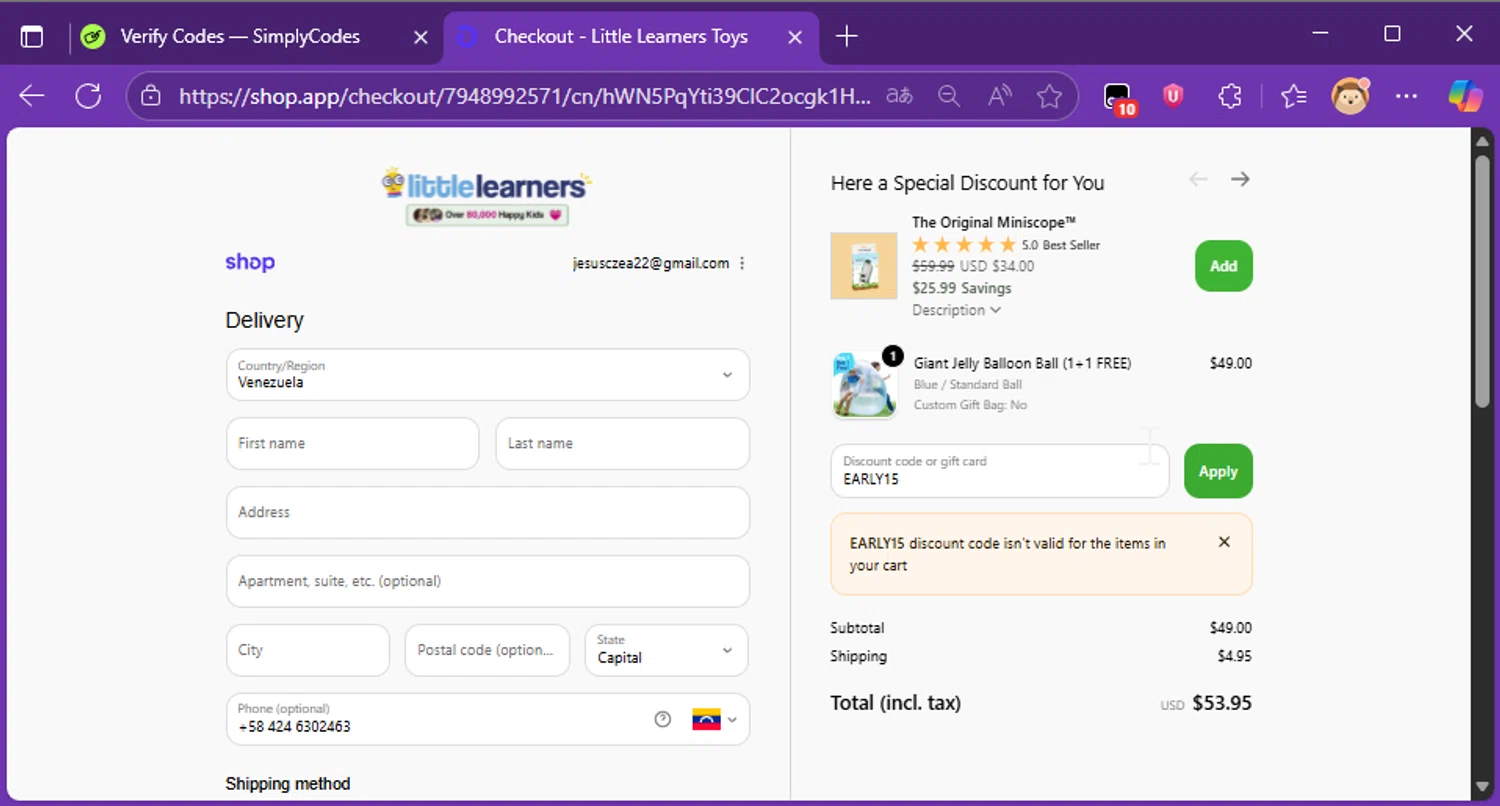Open the translate page icon
This screenshot has height=806, width=1500.
[900, 96]
